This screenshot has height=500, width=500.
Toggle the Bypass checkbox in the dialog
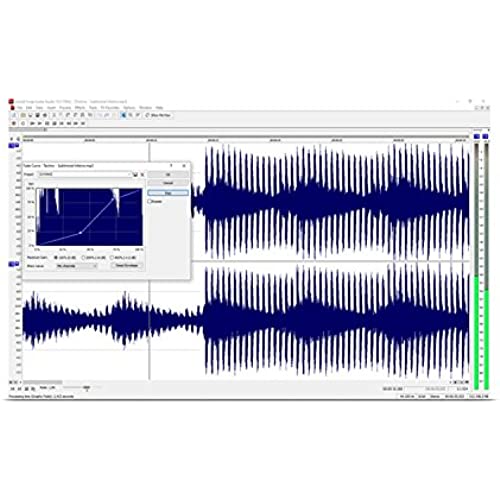pyautogui.click(x=150, y=201)
